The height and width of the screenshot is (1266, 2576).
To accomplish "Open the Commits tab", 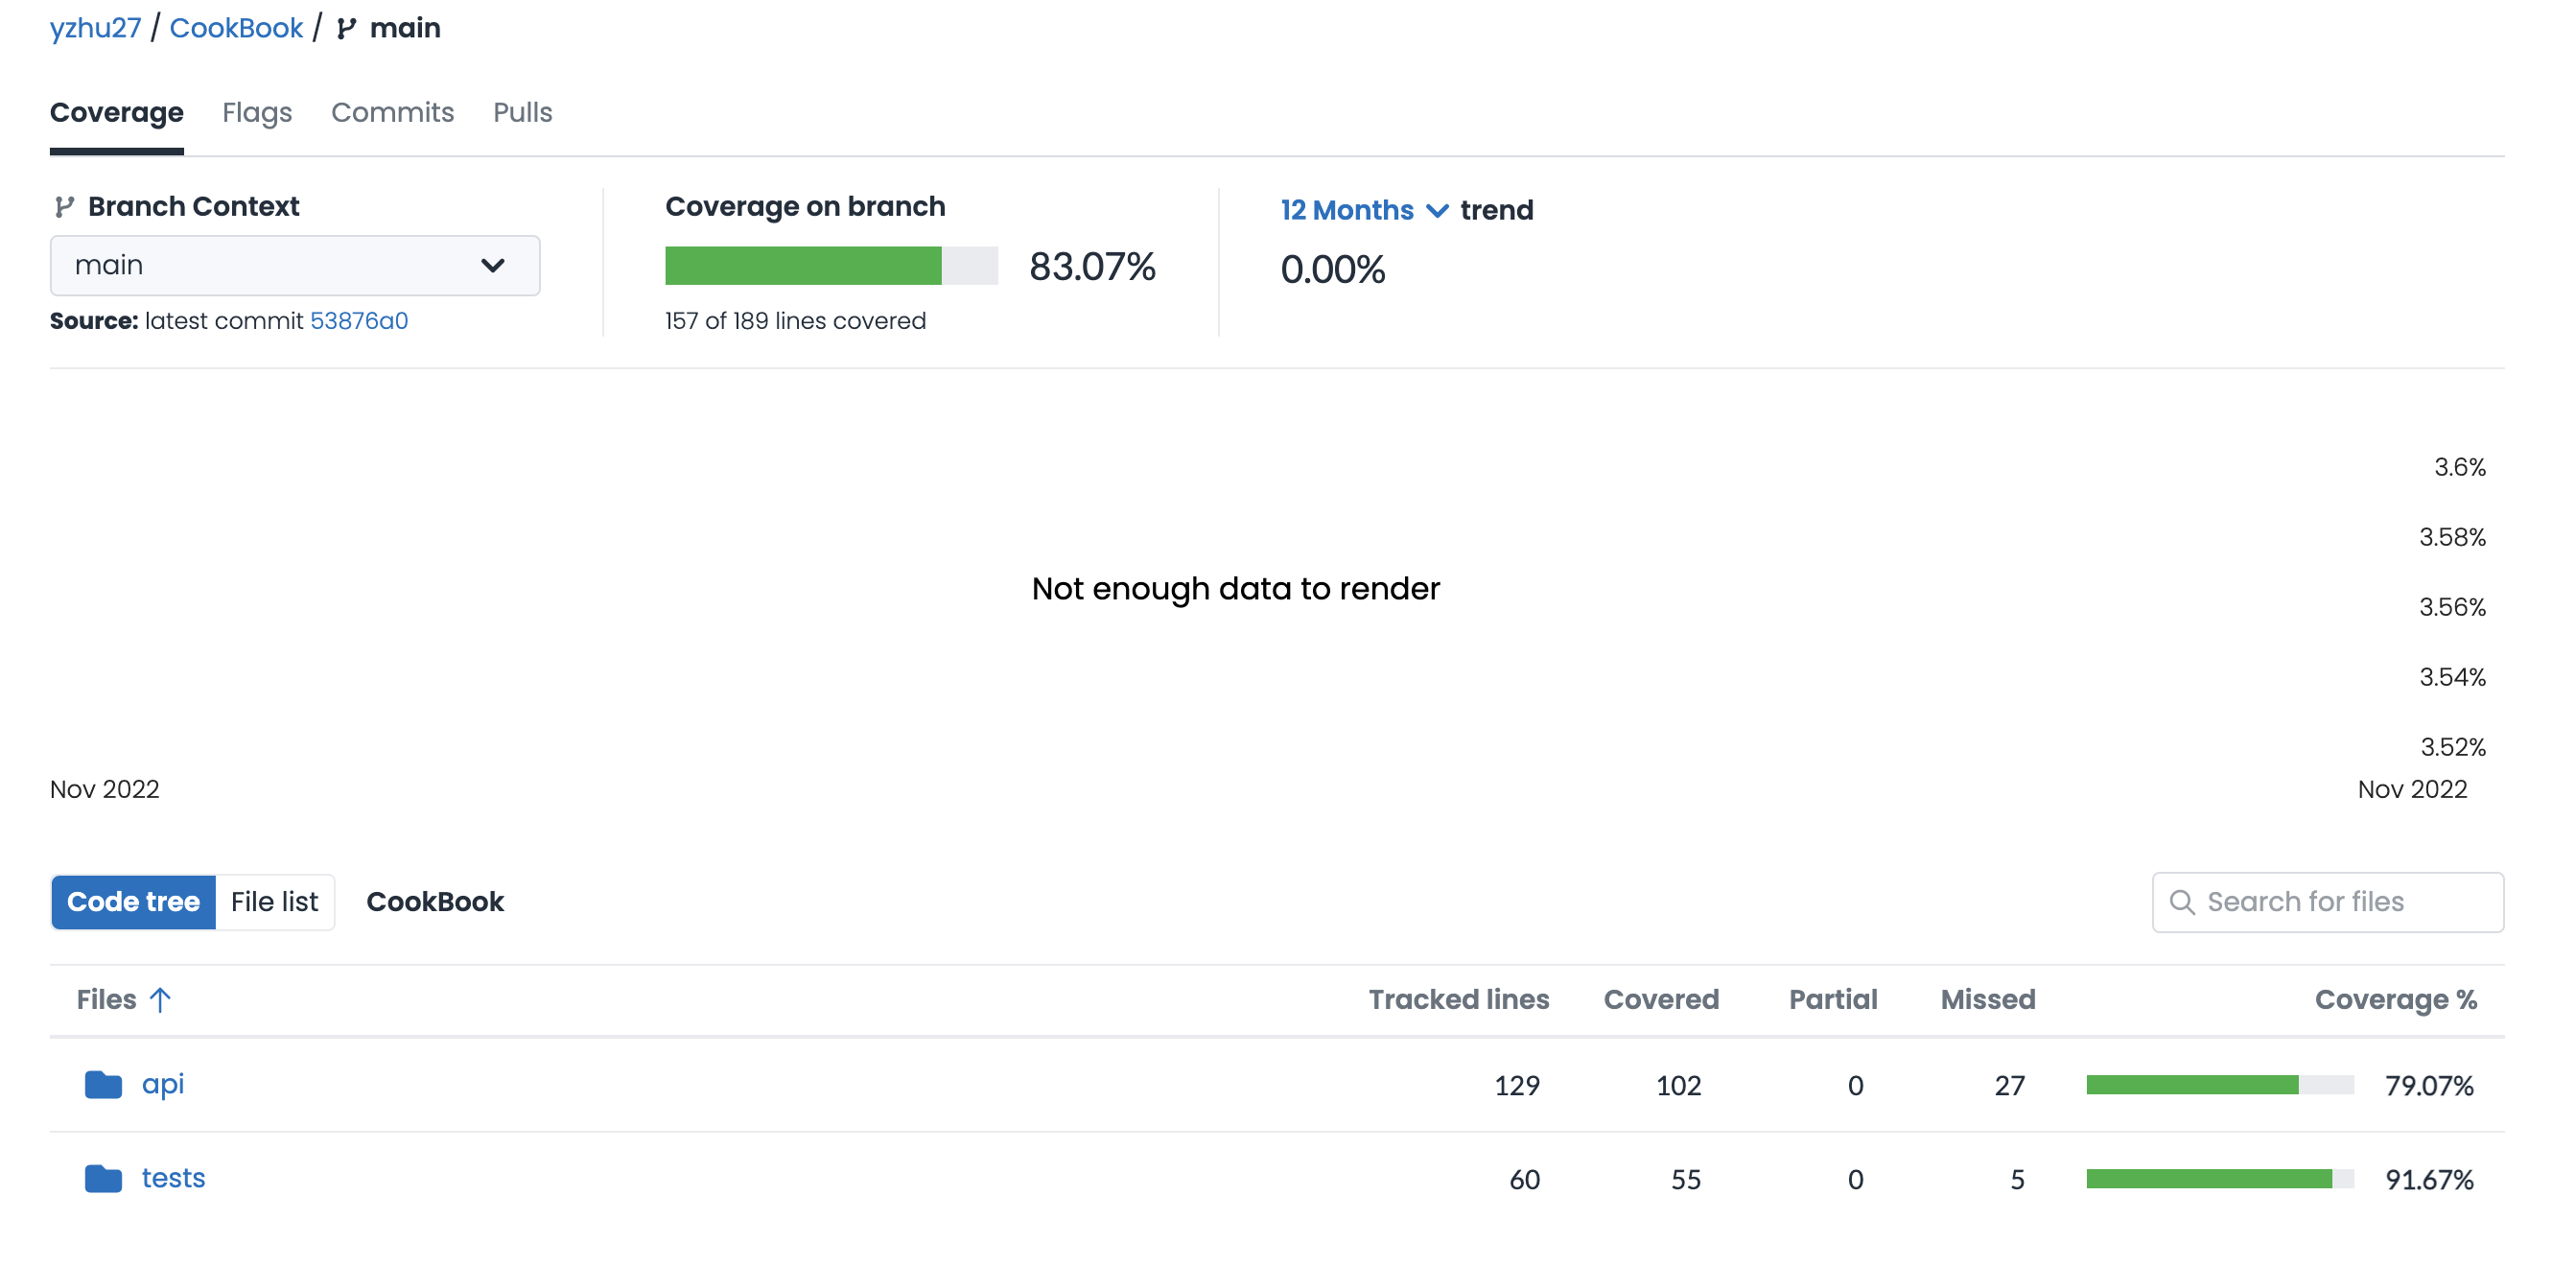I will point(392,112).
